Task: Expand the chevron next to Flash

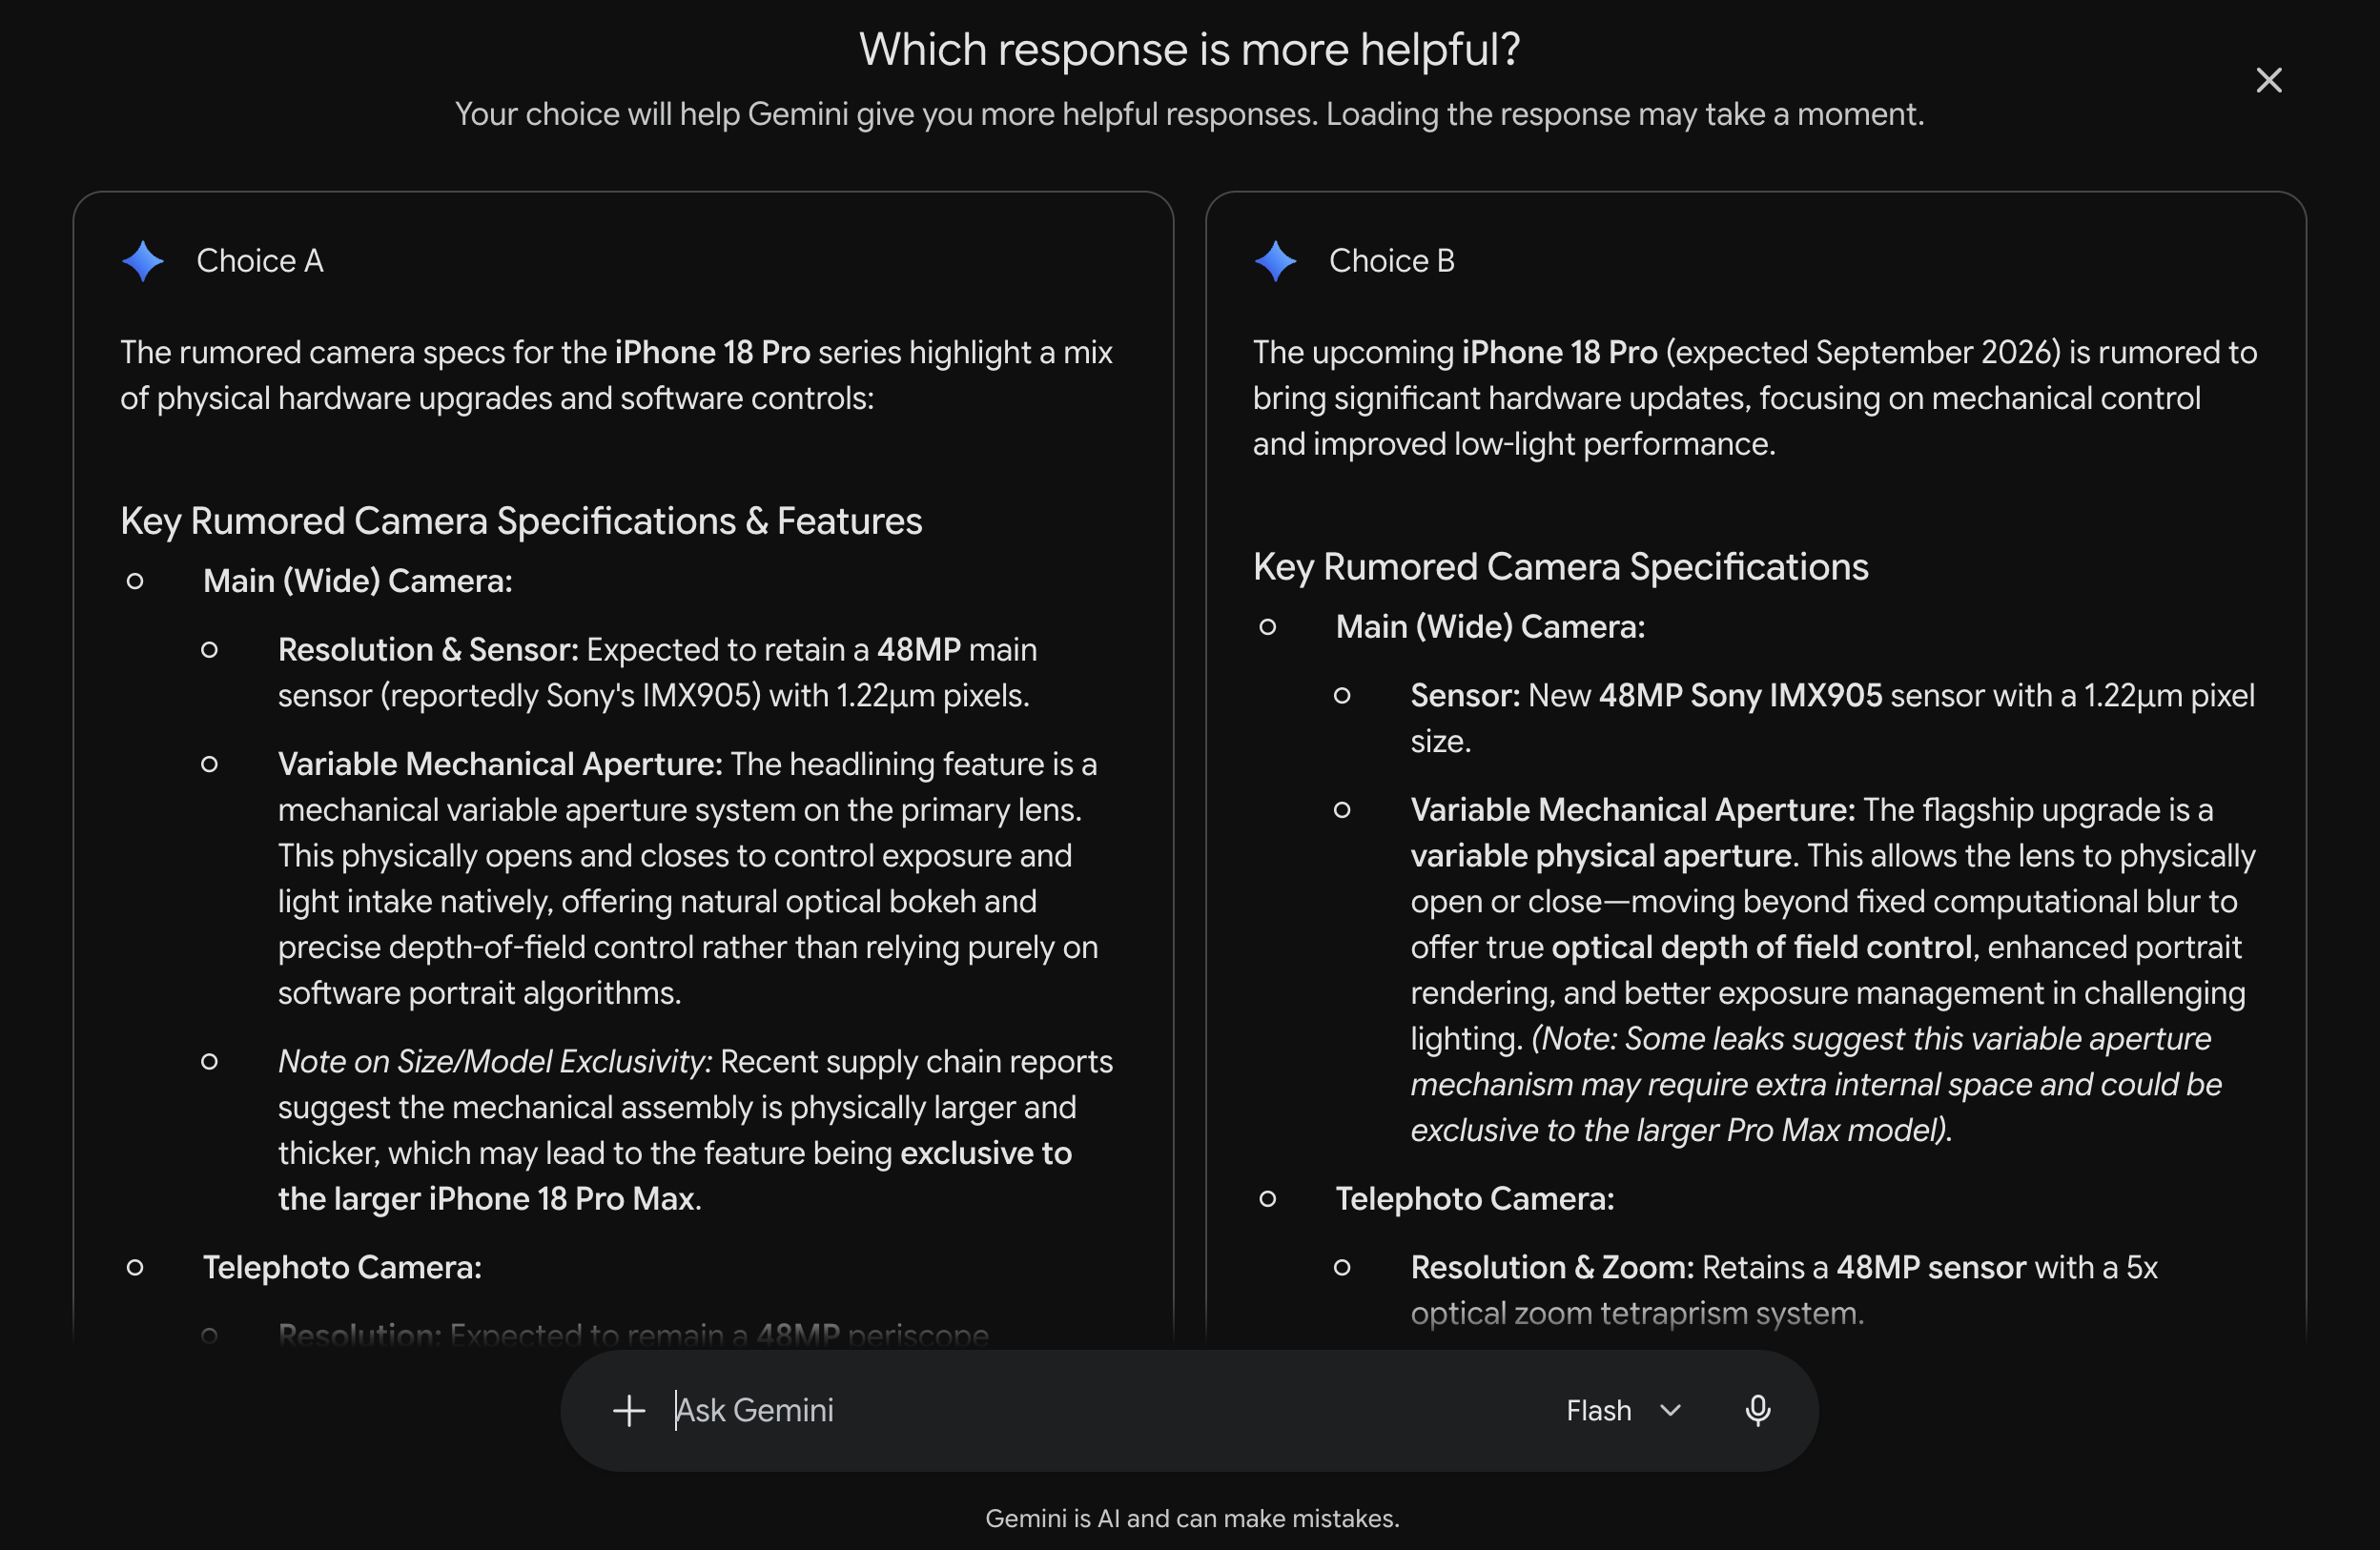Action: click(1670, 1410)
